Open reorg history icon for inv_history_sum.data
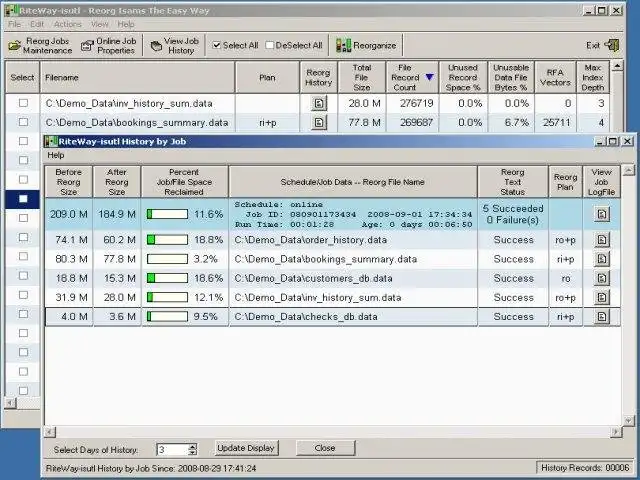 (319, 103)
